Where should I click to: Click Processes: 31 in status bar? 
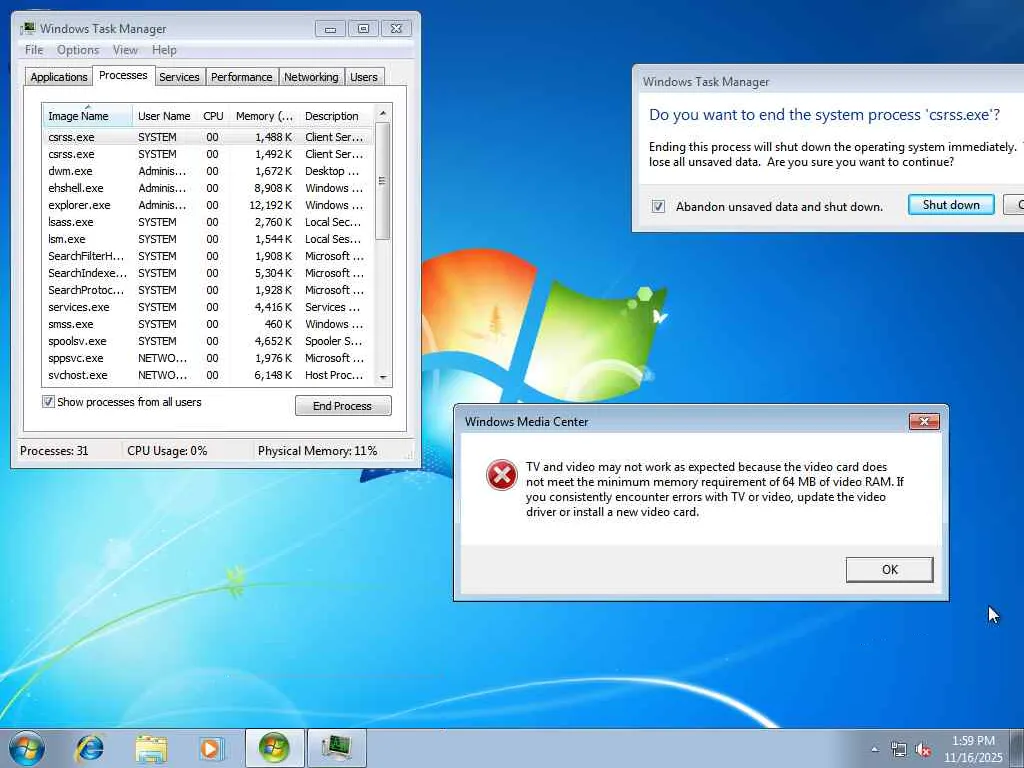(54, 451)
